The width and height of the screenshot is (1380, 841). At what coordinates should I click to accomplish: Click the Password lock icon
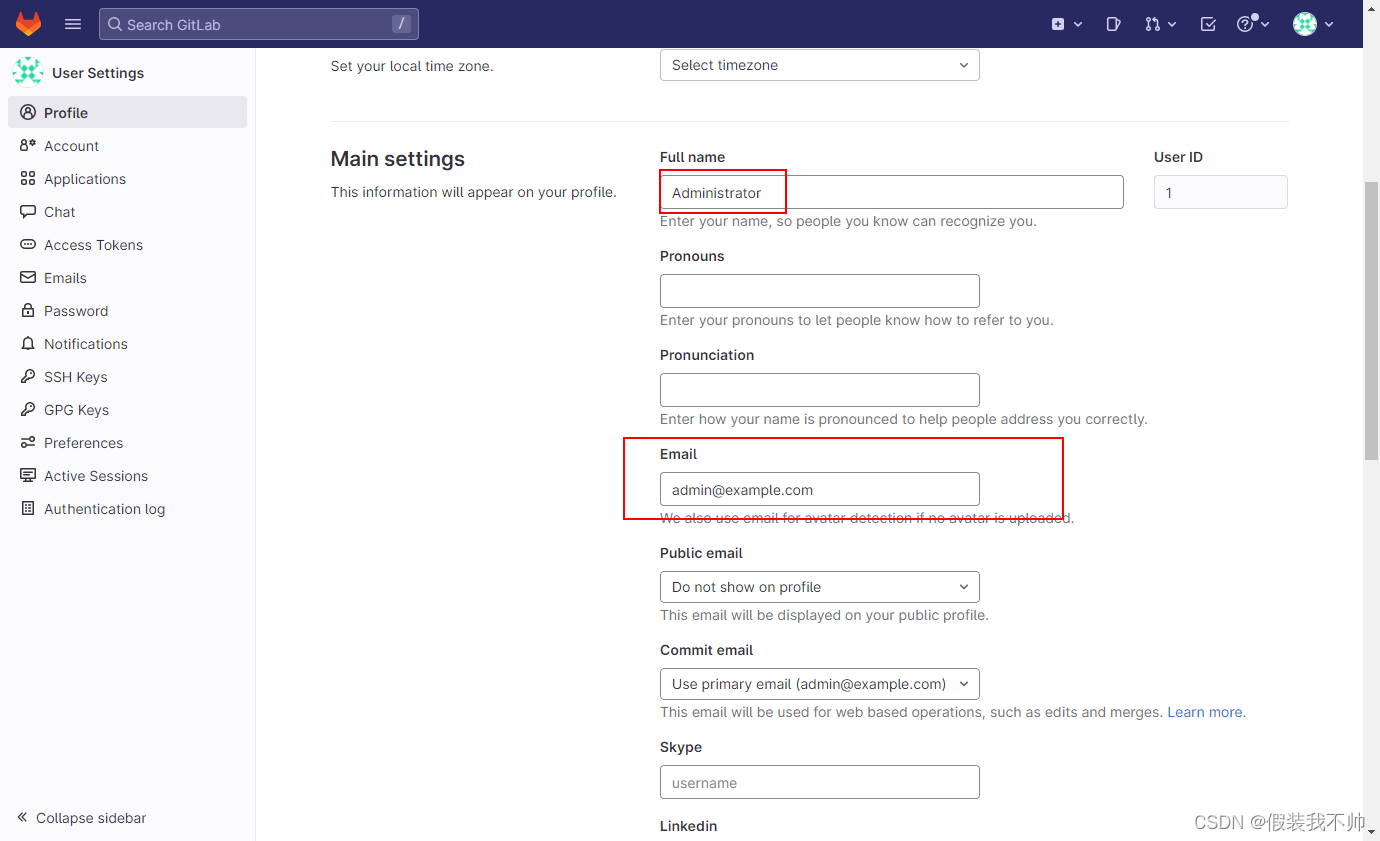28,311
